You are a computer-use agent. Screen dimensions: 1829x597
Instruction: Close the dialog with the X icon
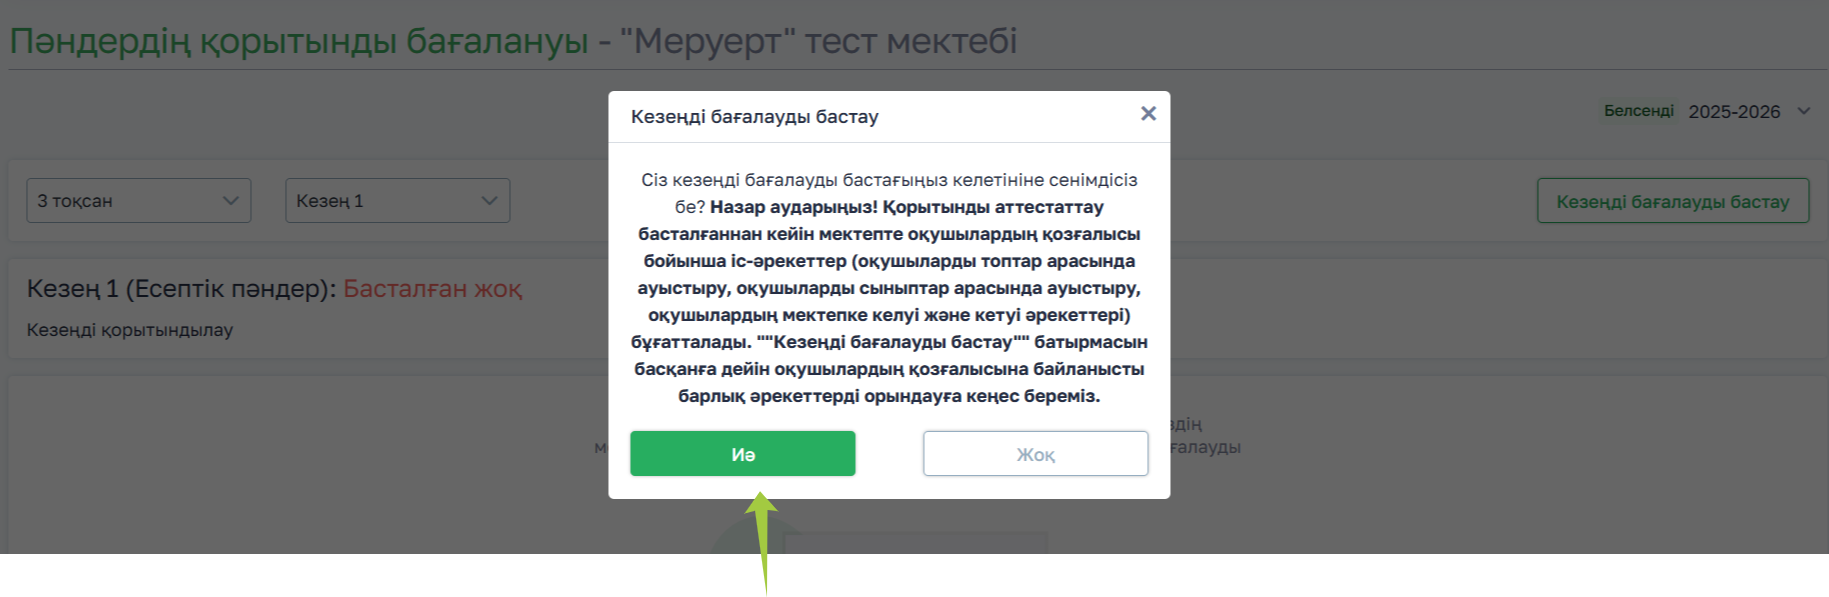(x=1148, y=114)
